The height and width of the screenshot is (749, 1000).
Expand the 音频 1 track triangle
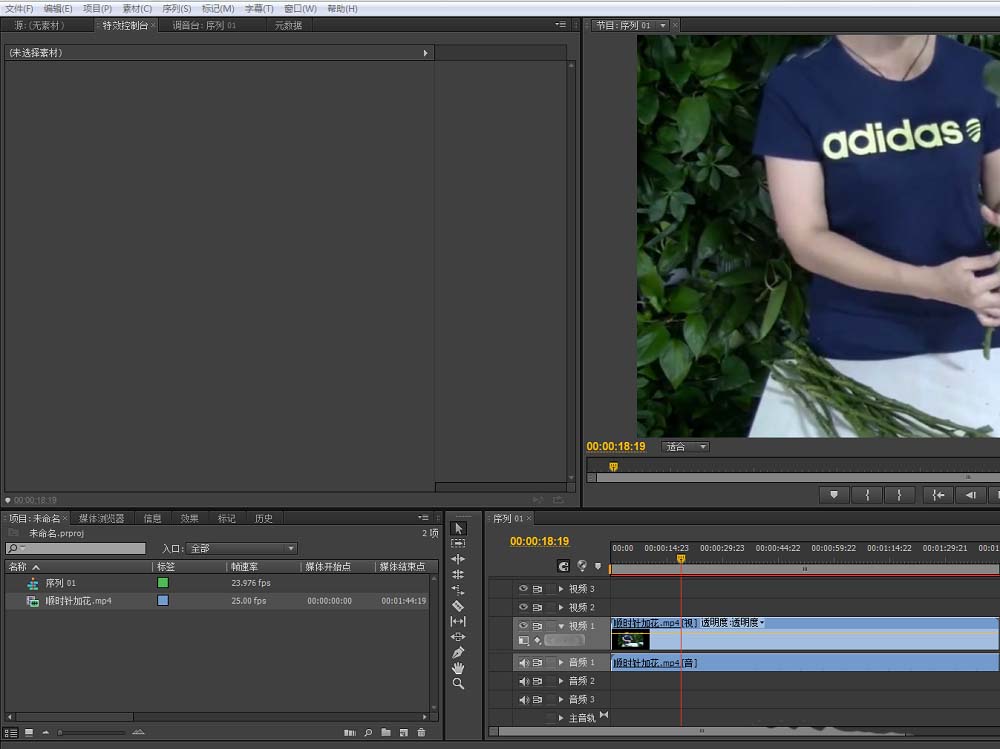[561, 662]
